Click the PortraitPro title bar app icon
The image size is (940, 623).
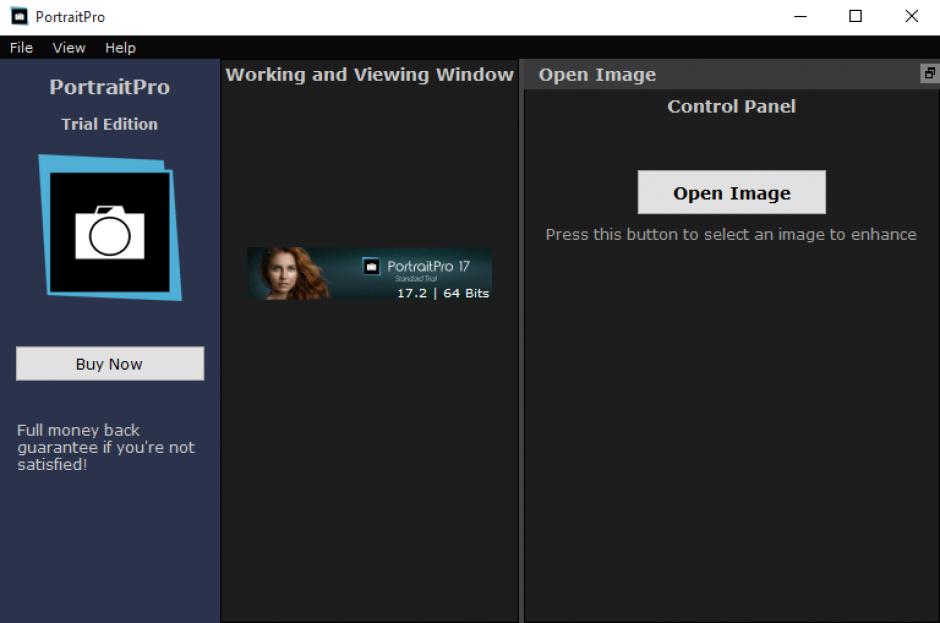20,16
